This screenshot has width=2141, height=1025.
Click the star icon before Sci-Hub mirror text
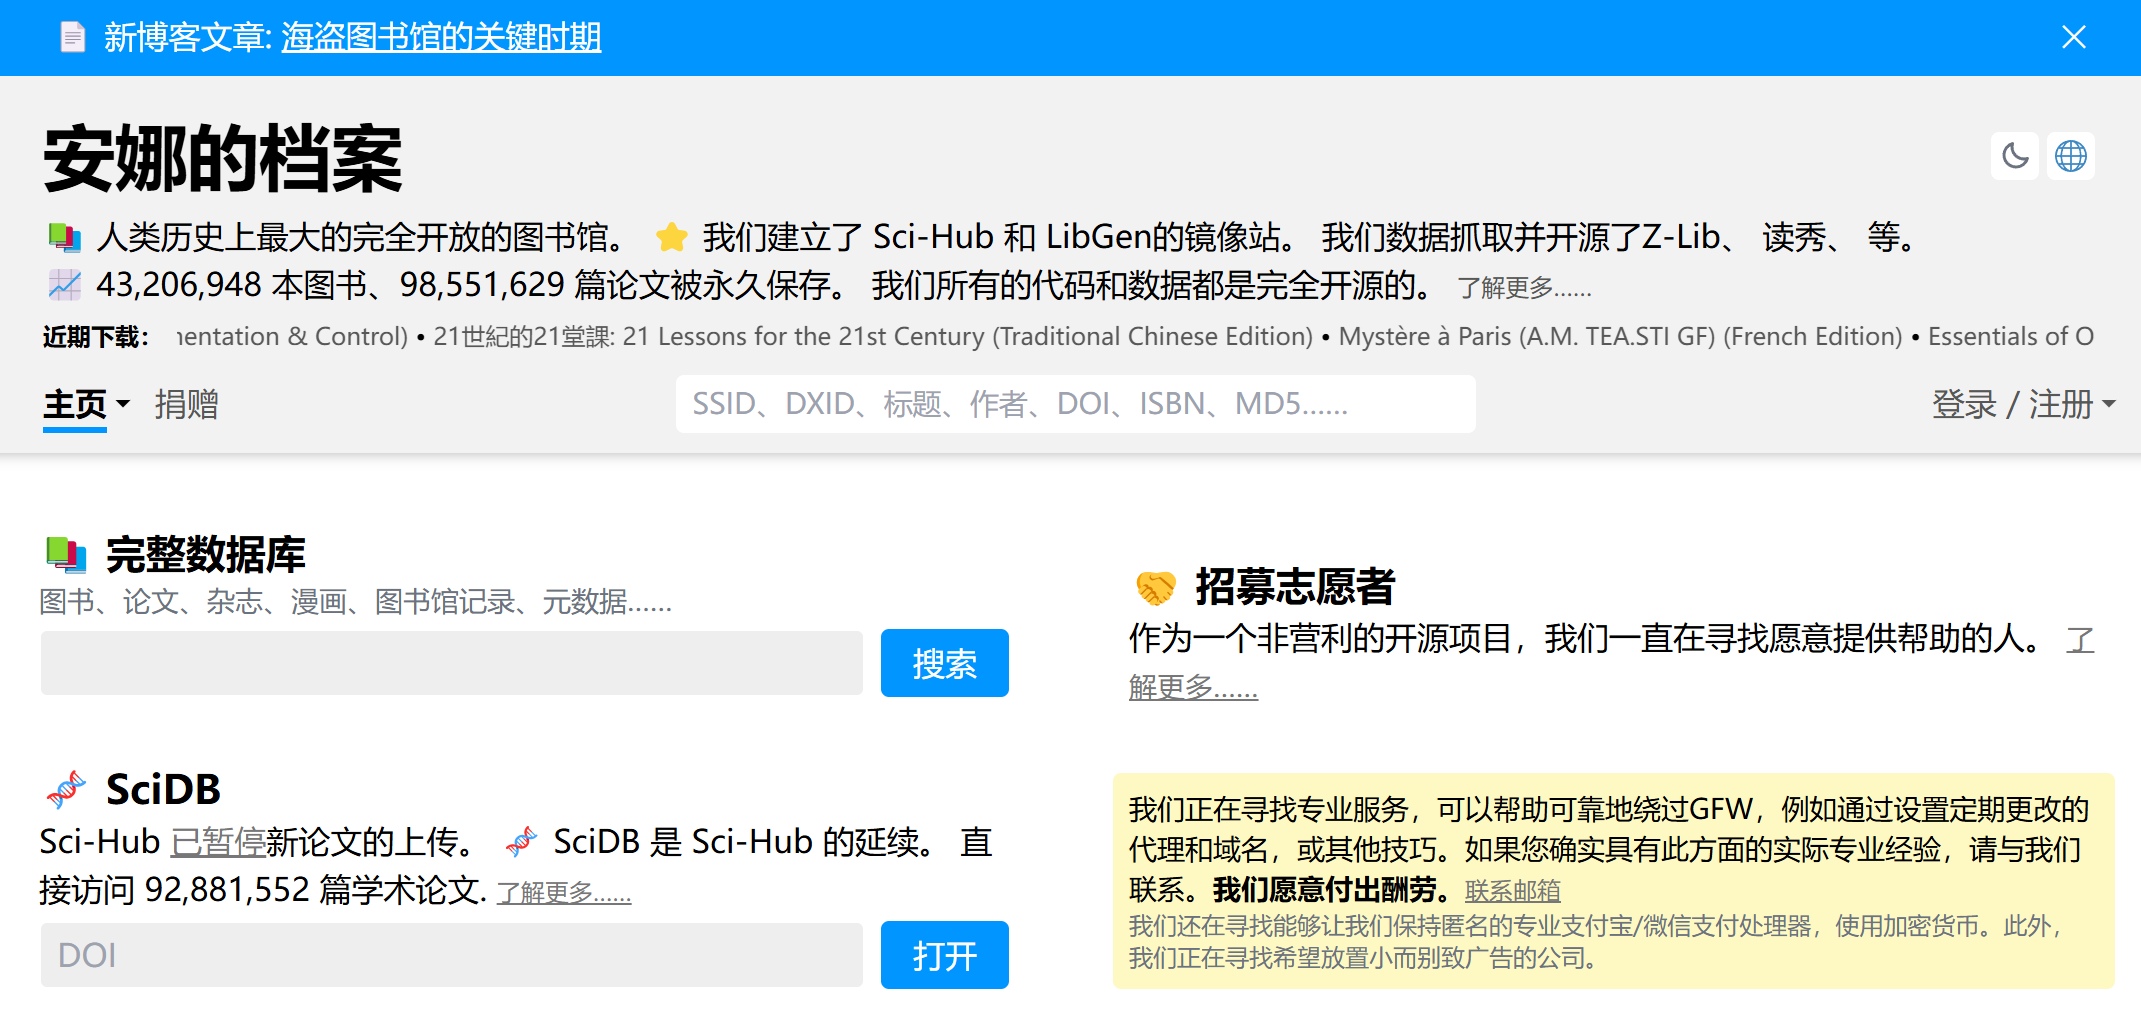[x=672, y=238]
